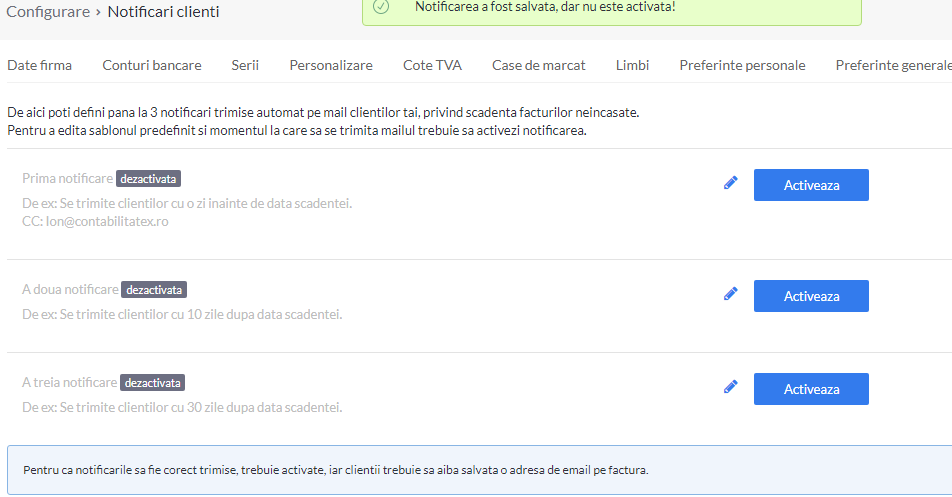Open Preferinte generale tab

893,66
